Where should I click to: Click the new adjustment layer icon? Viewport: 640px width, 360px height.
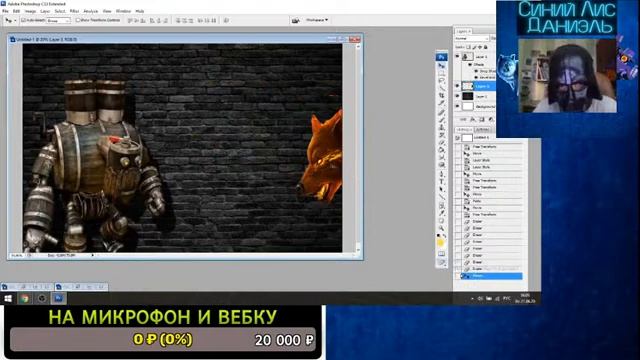coord(491,119)
